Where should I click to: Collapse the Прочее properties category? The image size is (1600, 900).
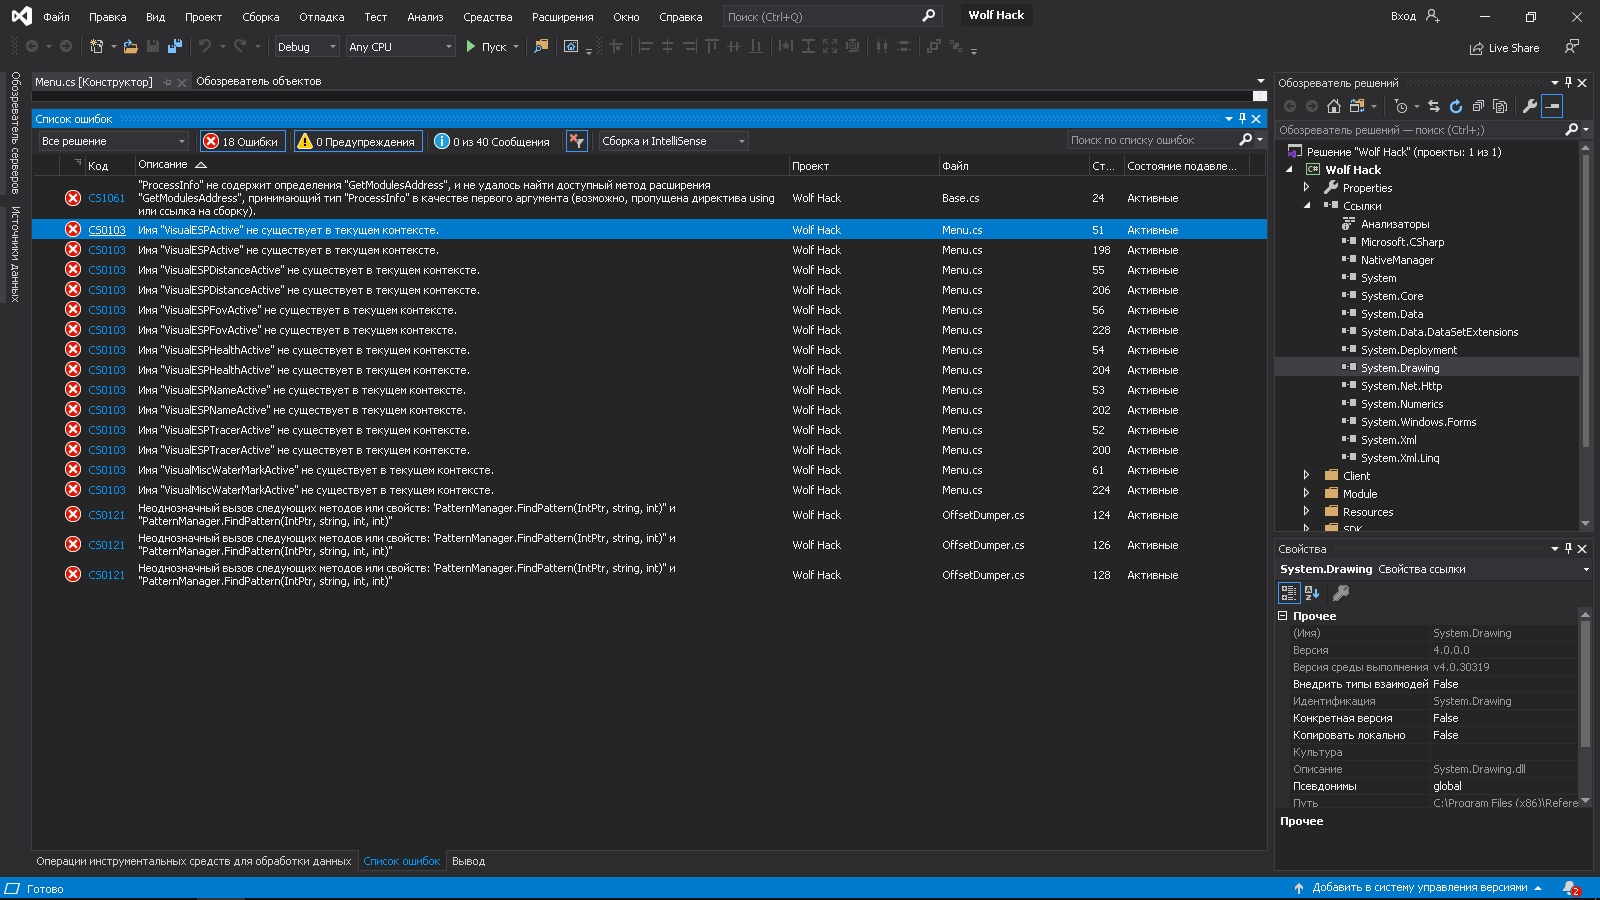click(x=1283, y=616)
